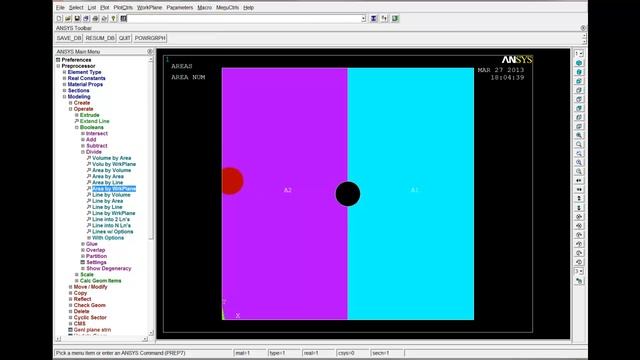
Task: Select the Top View icon
Action: tap(579, 99)
